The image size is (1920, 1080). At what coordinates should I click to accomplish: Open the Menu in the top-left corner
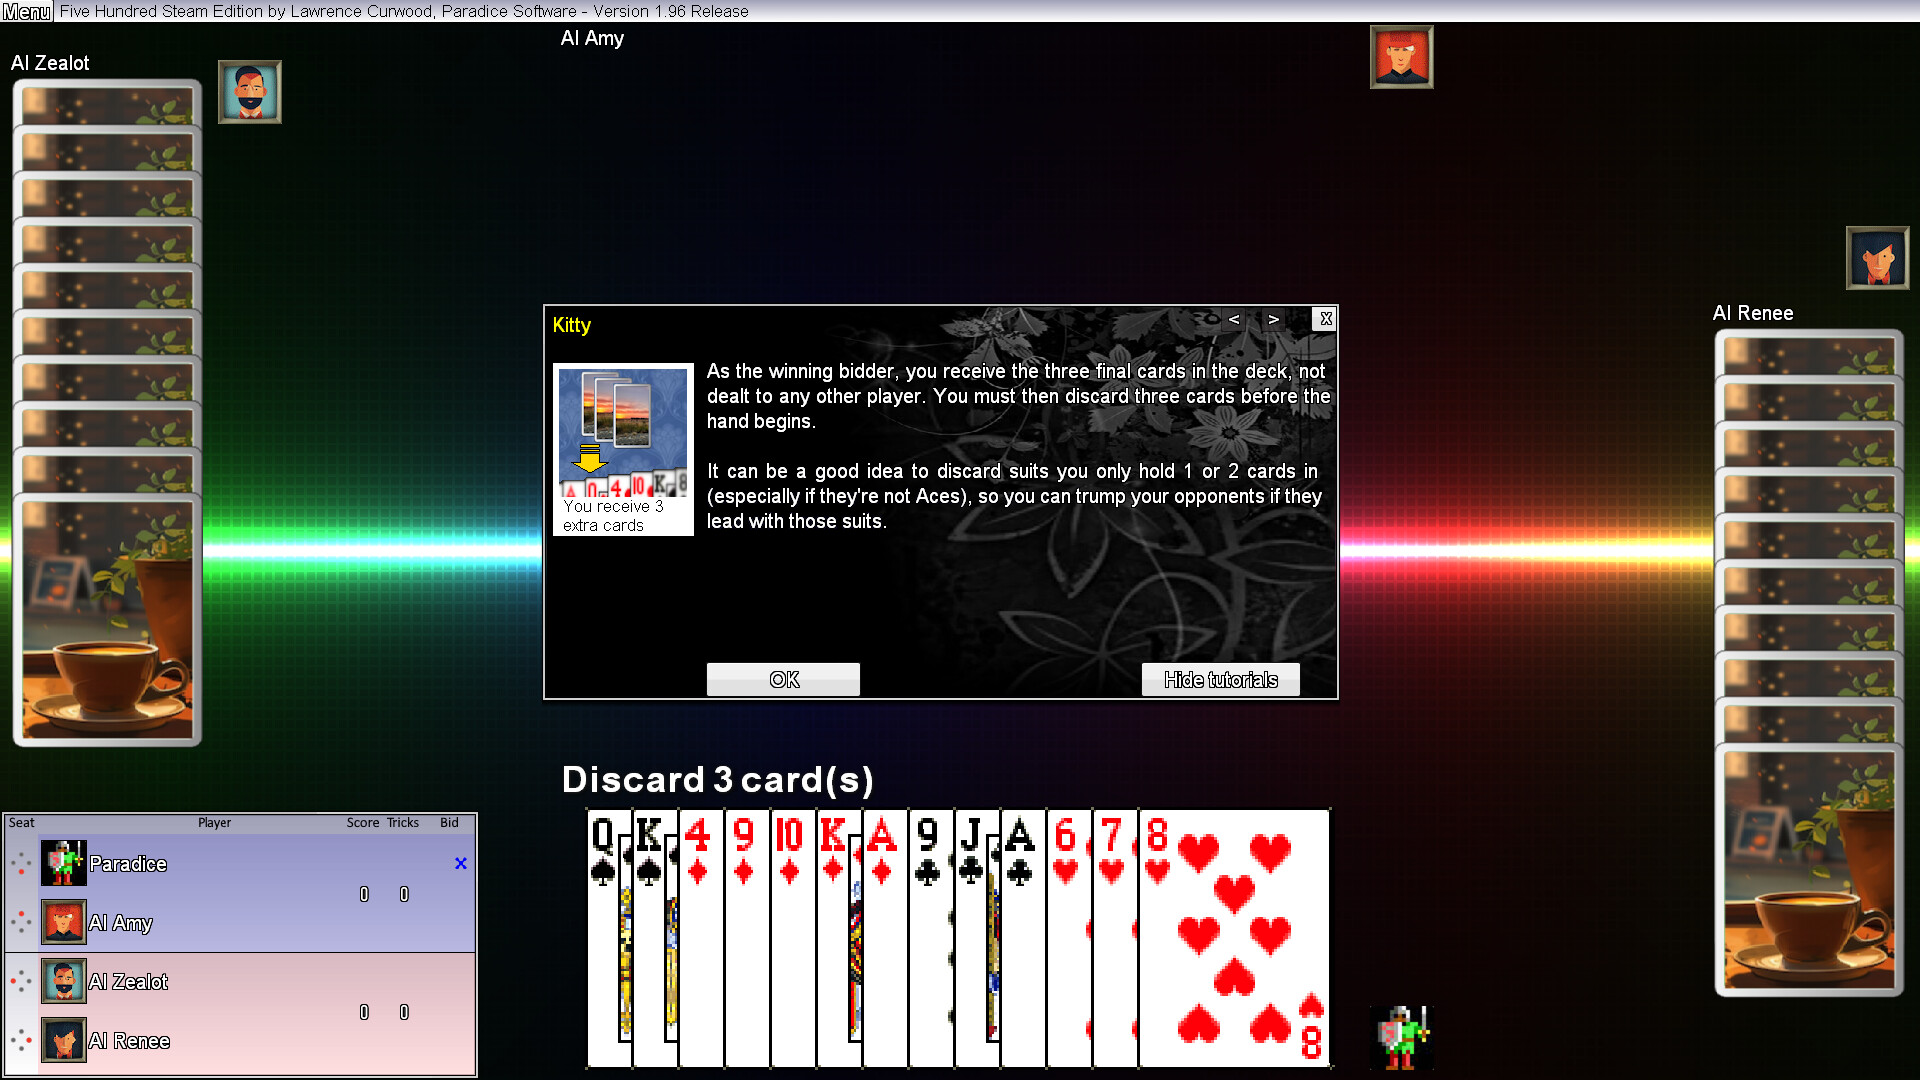coord(26,11)
